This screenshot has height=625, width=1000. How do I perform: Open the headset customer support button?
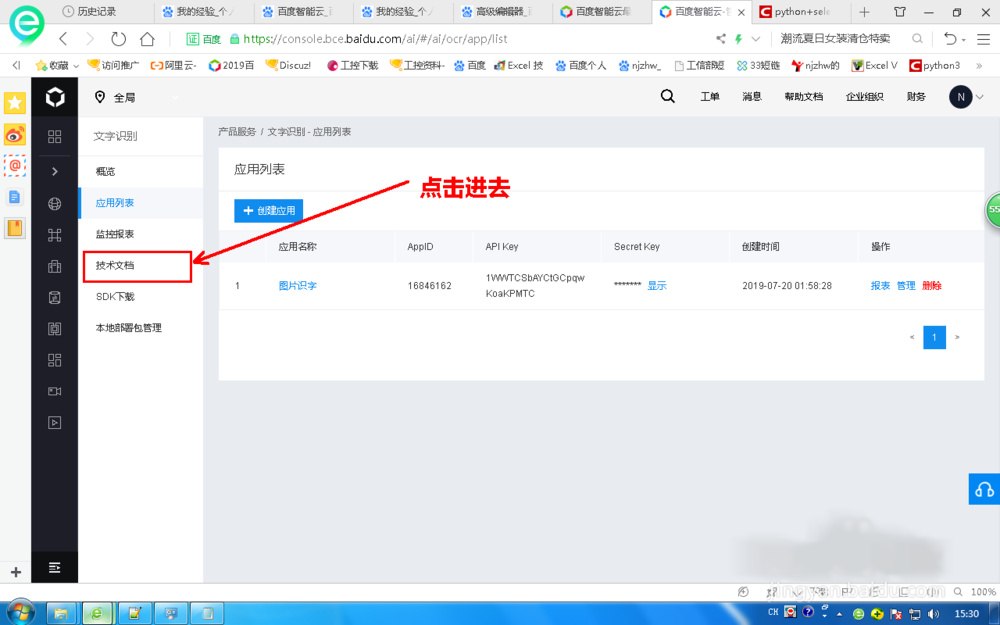(984, 489)
